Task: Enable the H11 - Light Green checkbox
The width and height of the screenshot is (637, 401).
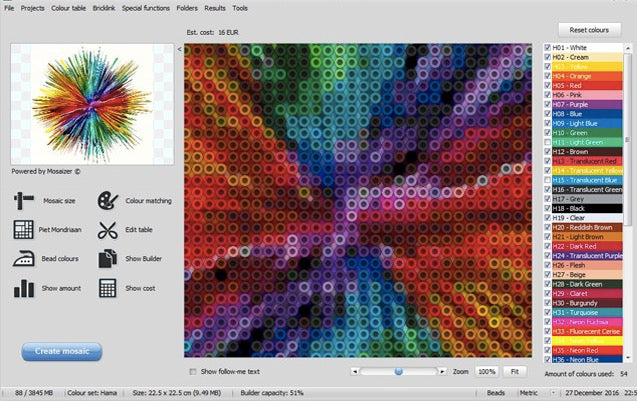Action: coord(548,142)
